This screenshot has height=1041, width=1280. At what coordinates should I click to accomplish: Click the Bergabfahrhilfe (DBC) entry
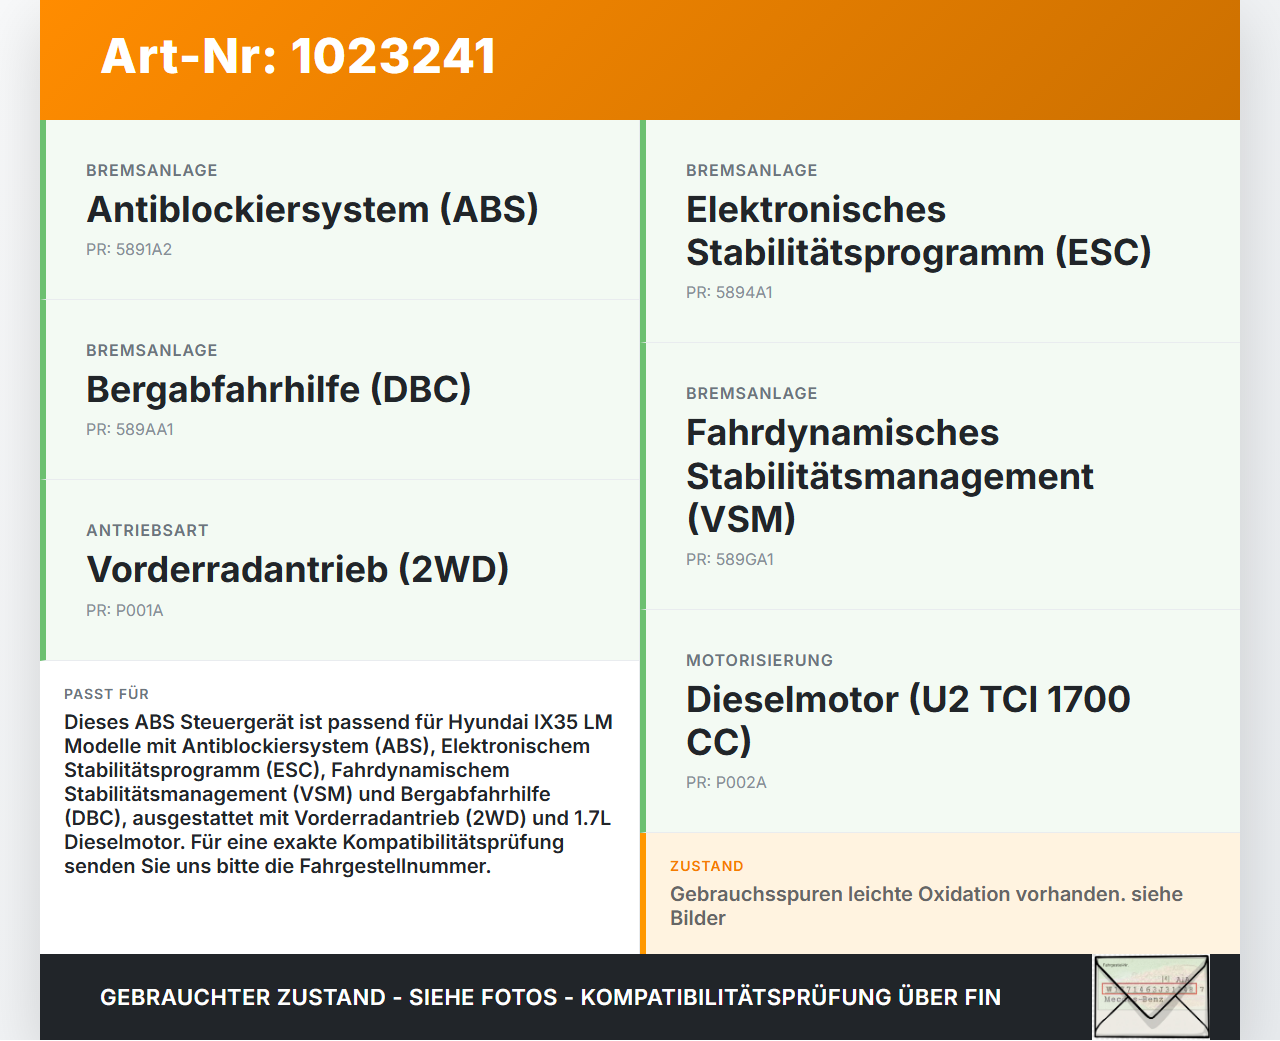(279, 389)
